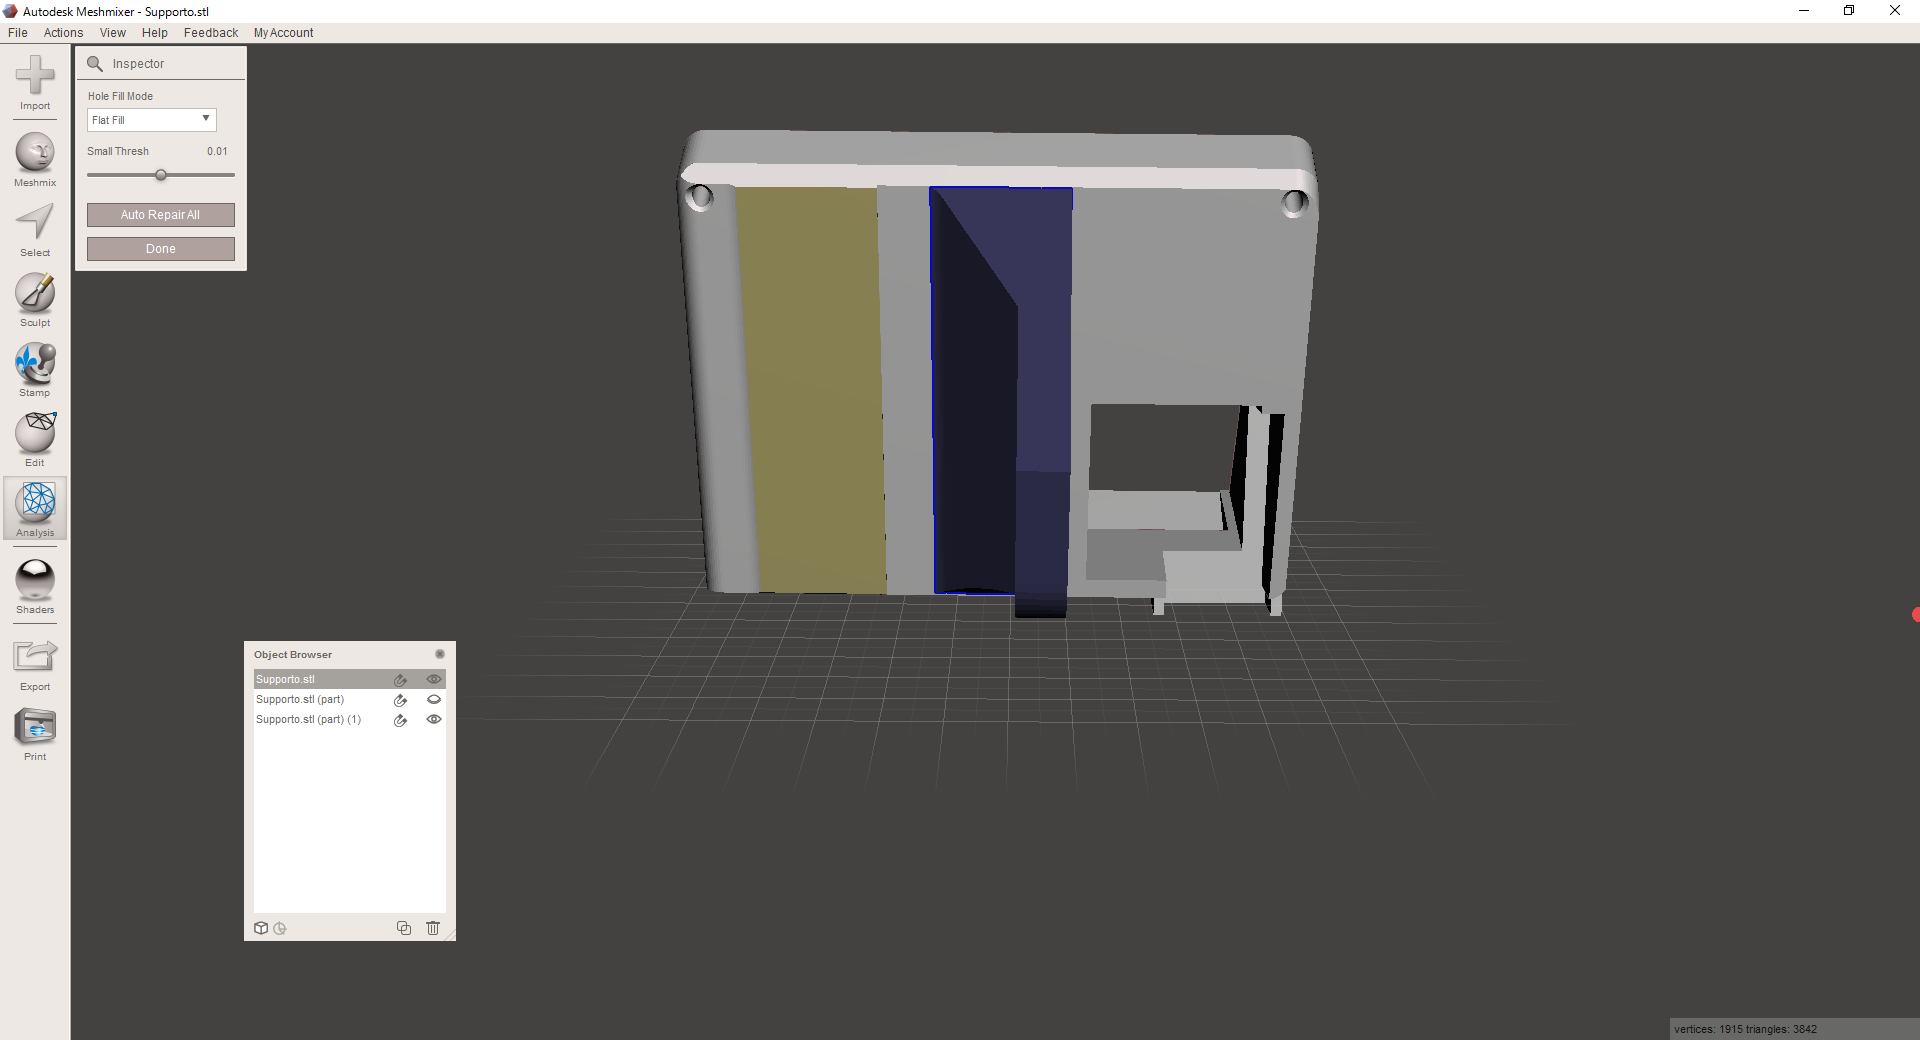Open the Shaders panel
The width and height of the screenshot is (1920, 1040).
[x=35, y=581]
